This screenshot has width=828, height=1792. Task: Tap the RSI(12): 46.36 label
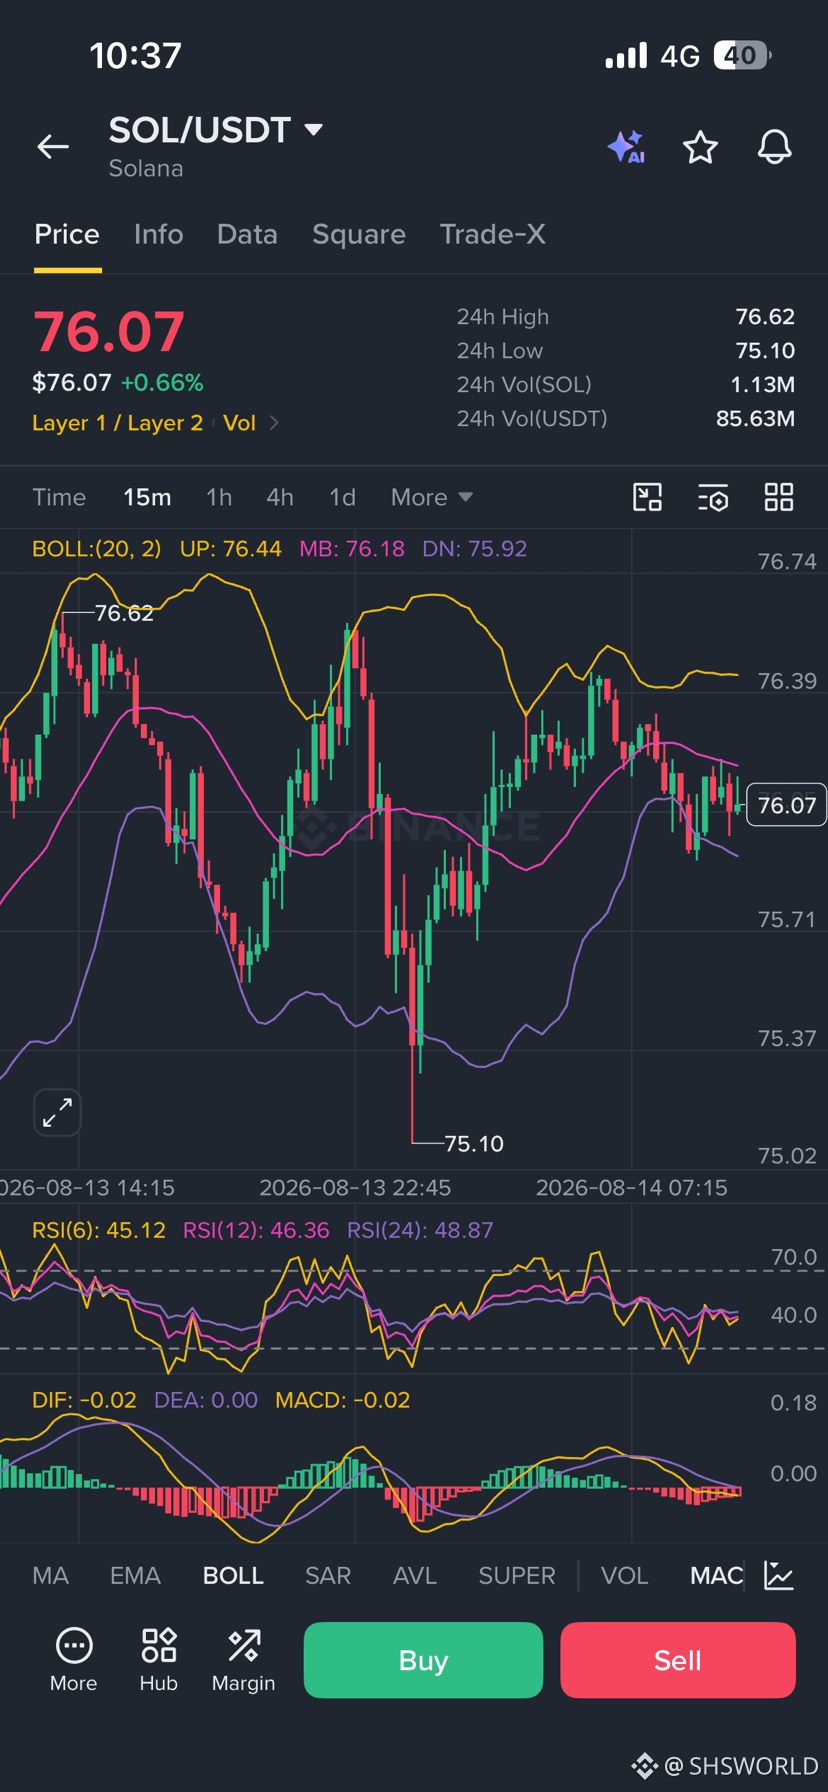tap(256, 1230)
